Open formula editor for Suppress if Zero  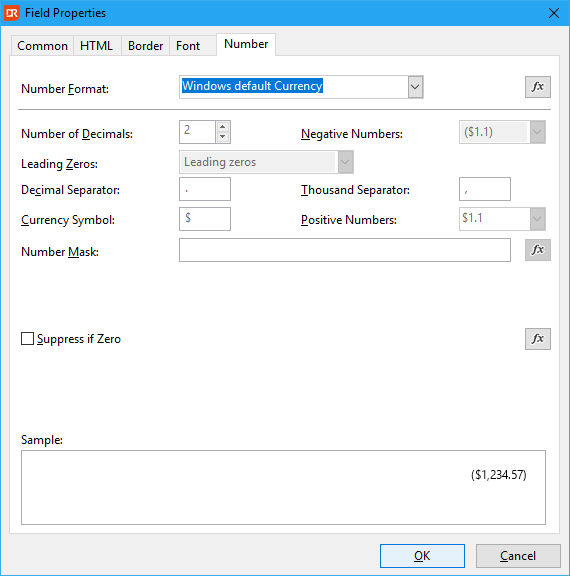coord(538,339)
